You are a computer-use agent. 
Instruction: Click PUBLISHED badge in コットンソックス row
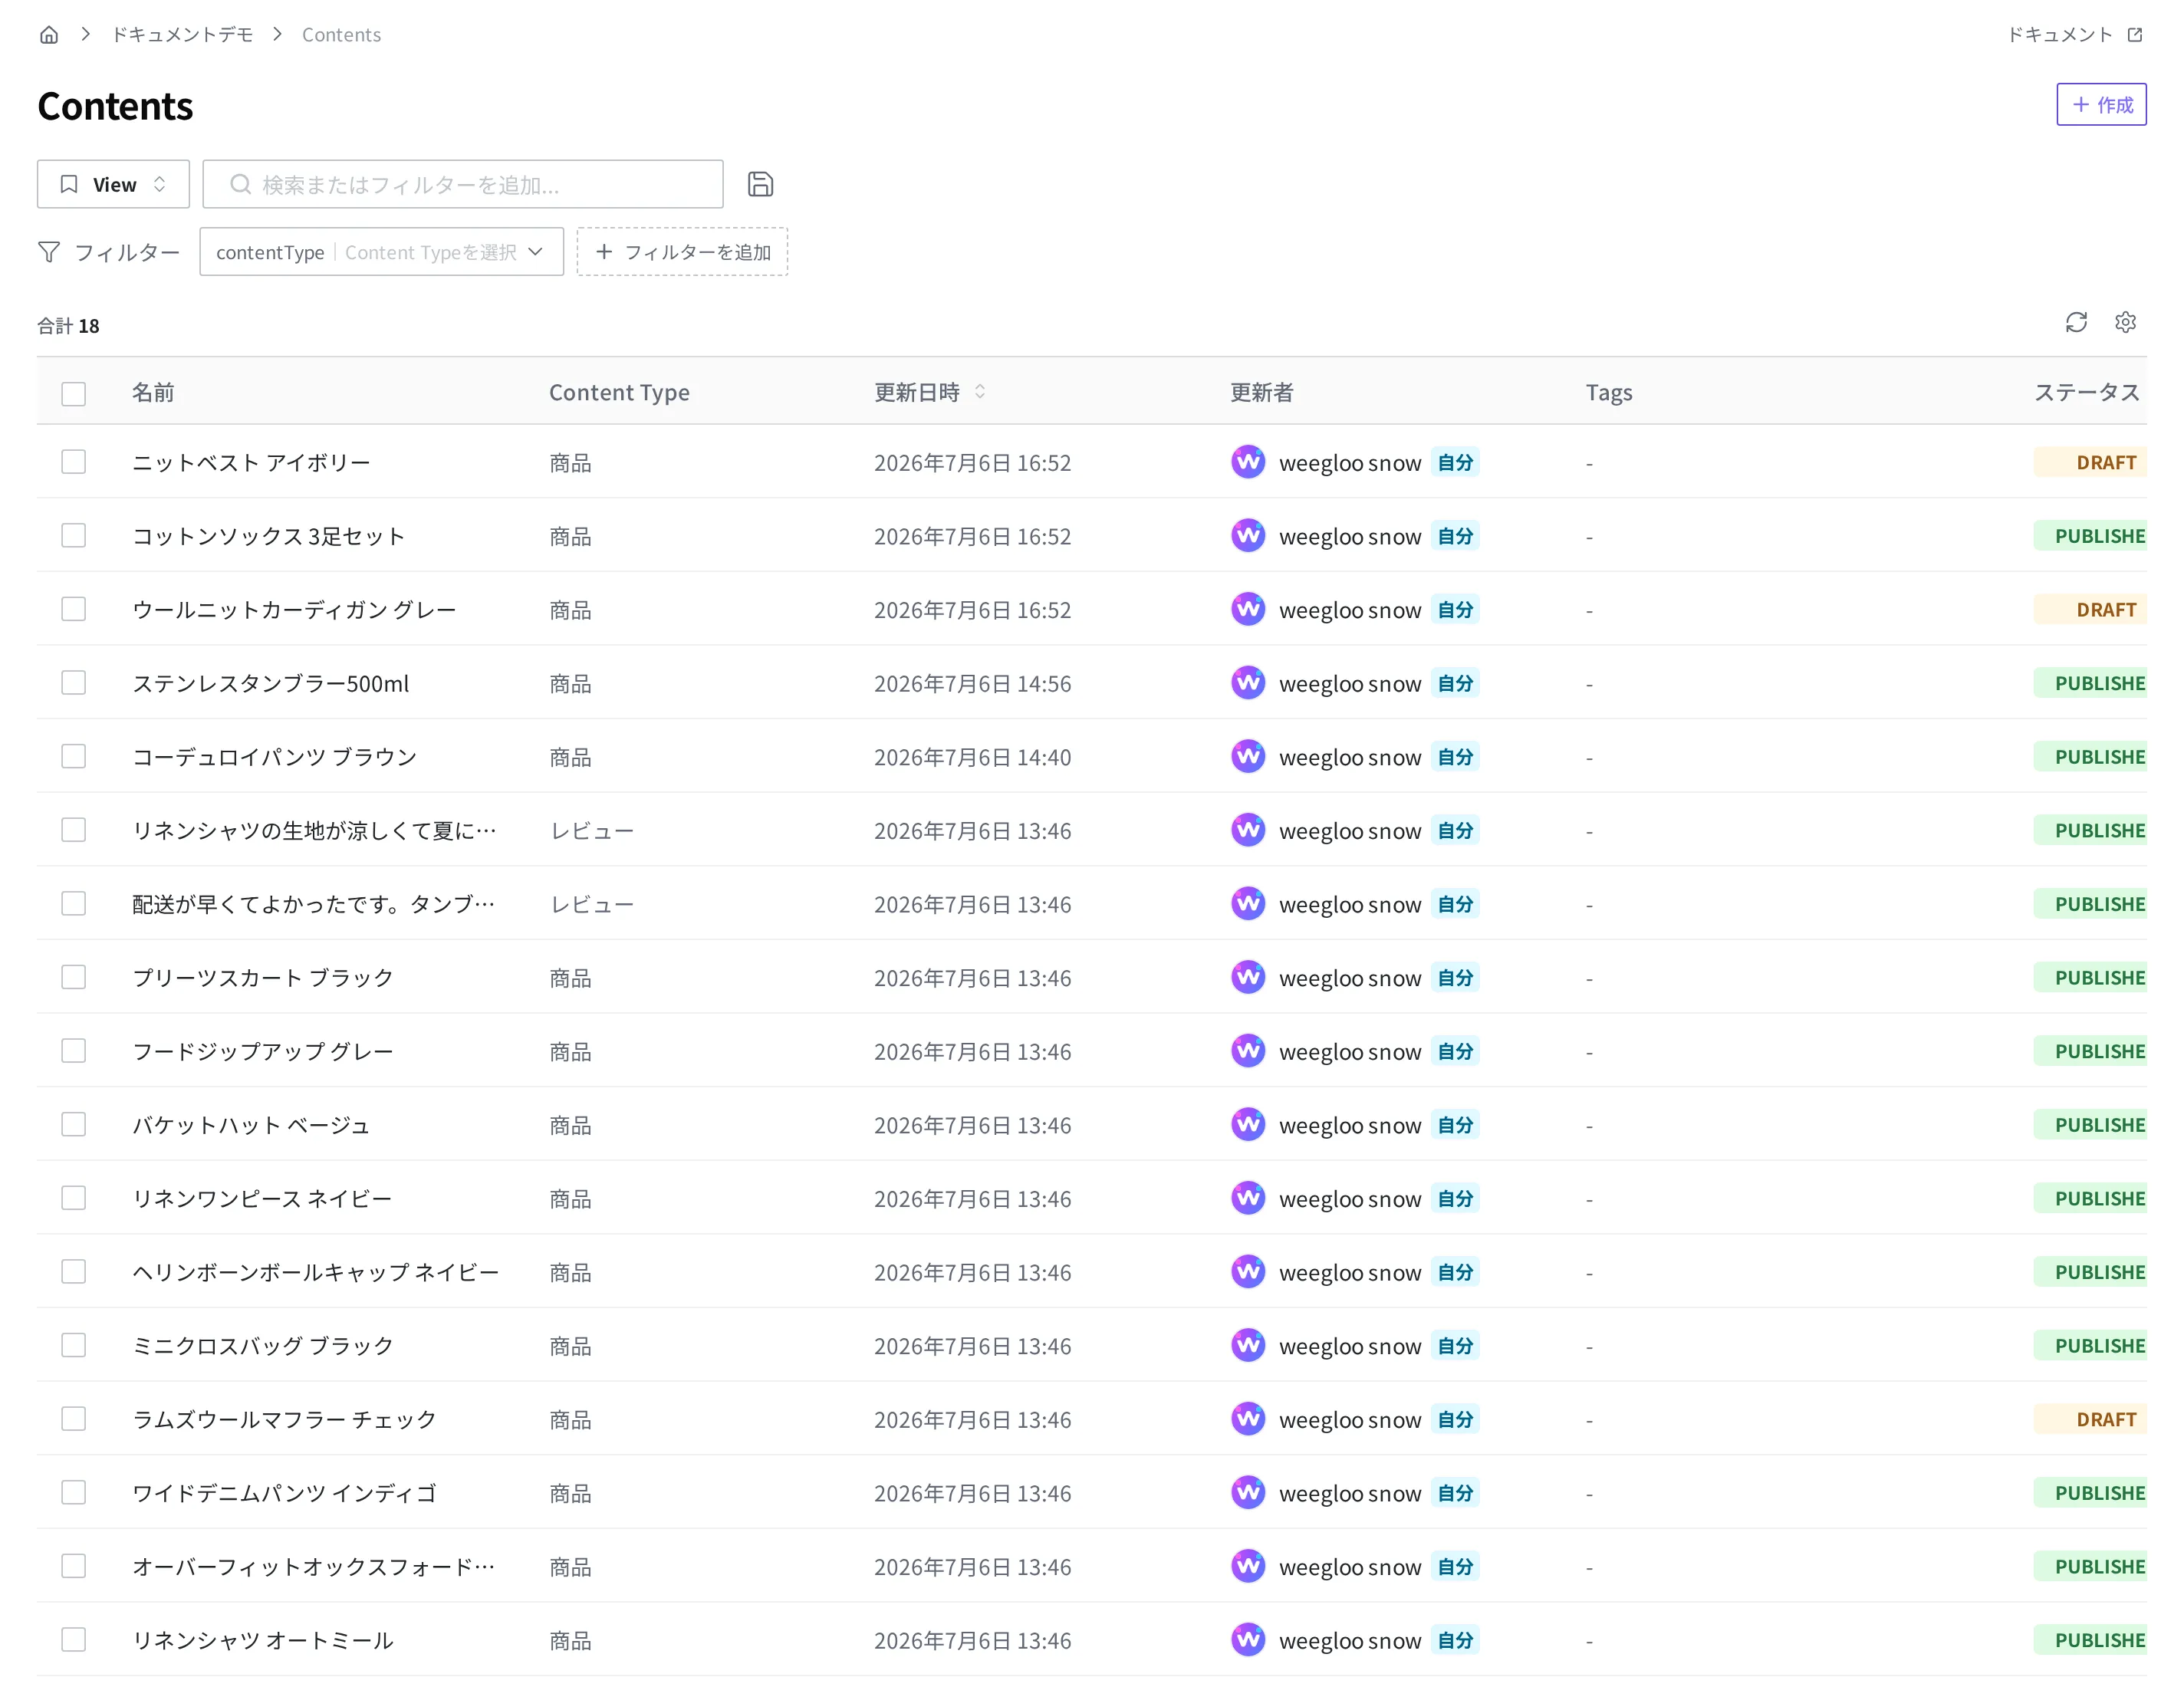click(2090, 536)
